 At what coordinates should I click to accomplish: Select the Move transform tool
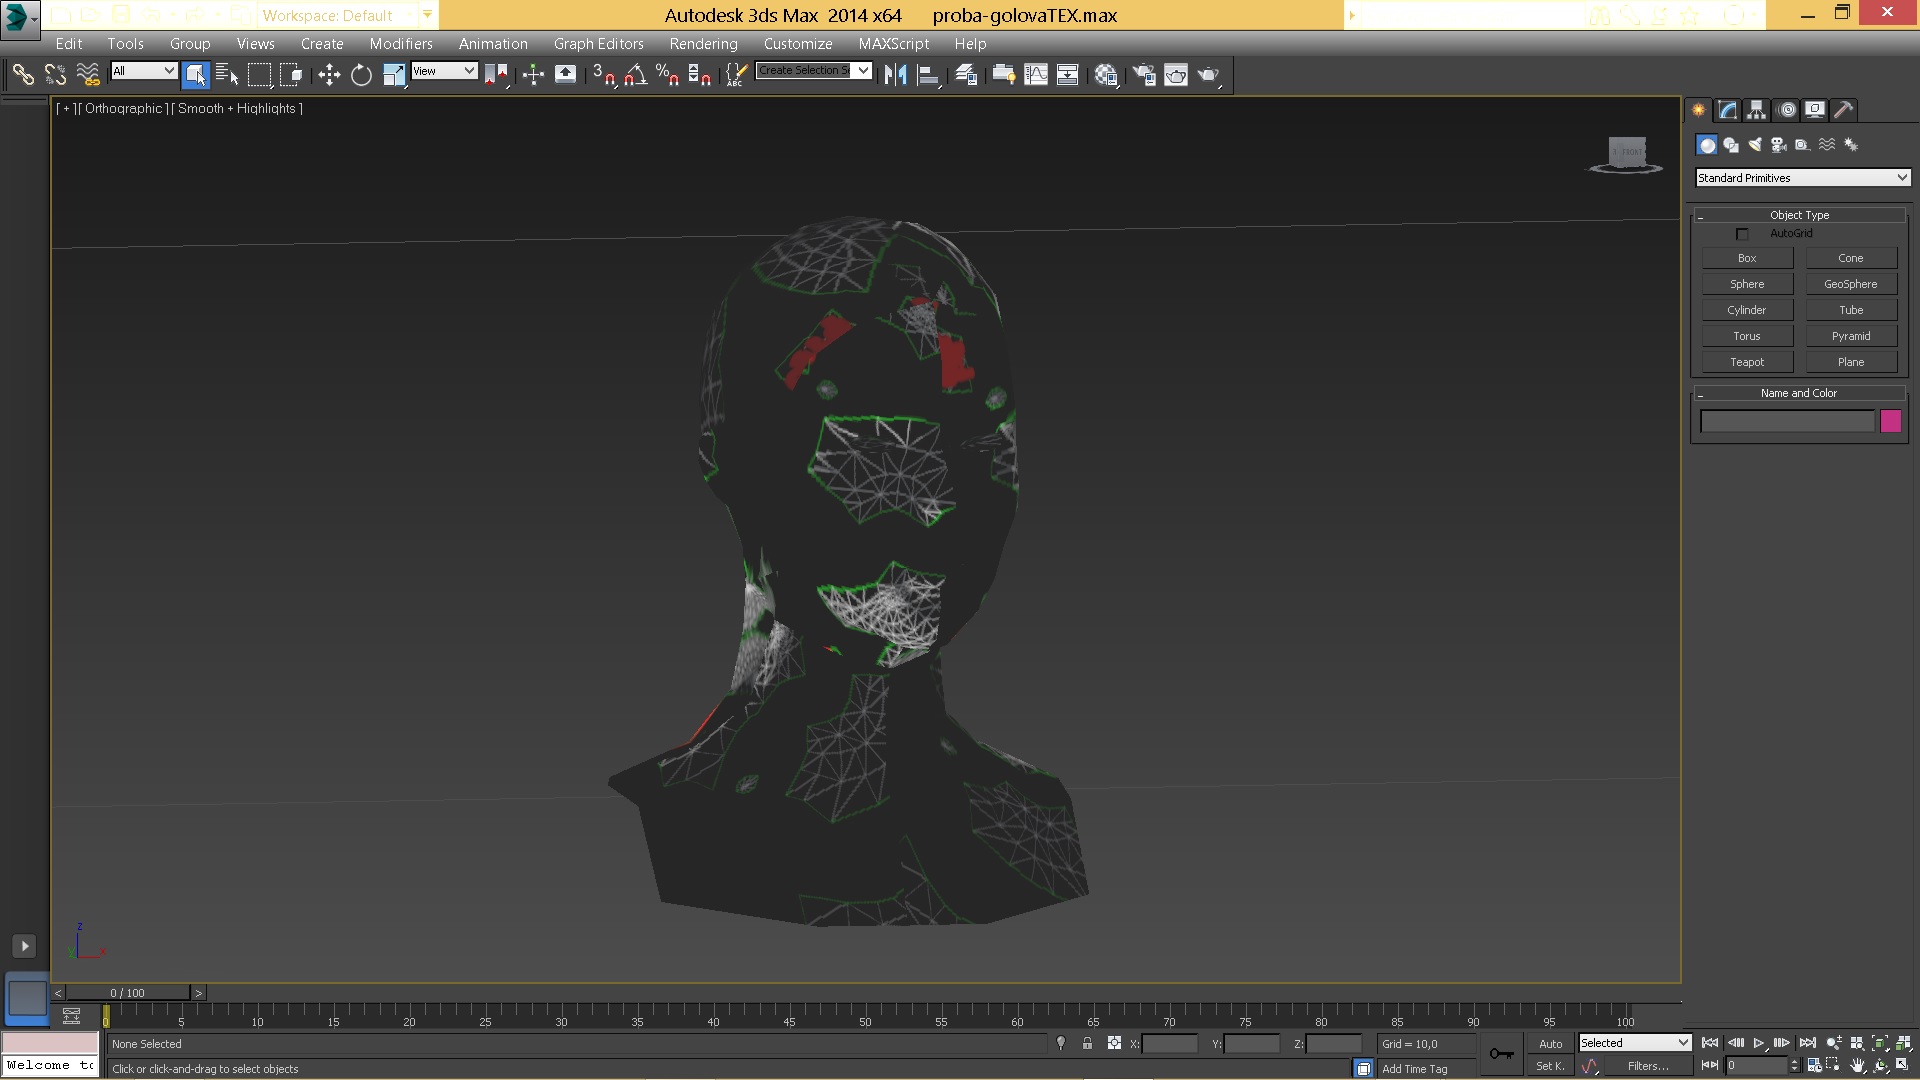(329, 75)
